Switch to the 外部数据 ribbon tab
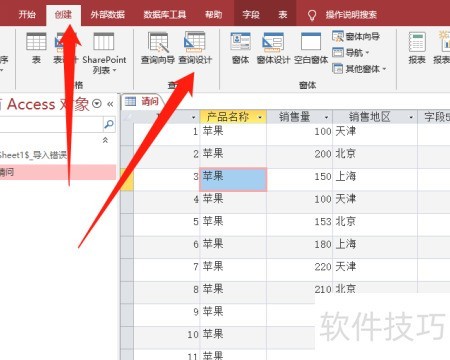Image resolution: width=450 pixels, height=360 pixels. (107, 15)
